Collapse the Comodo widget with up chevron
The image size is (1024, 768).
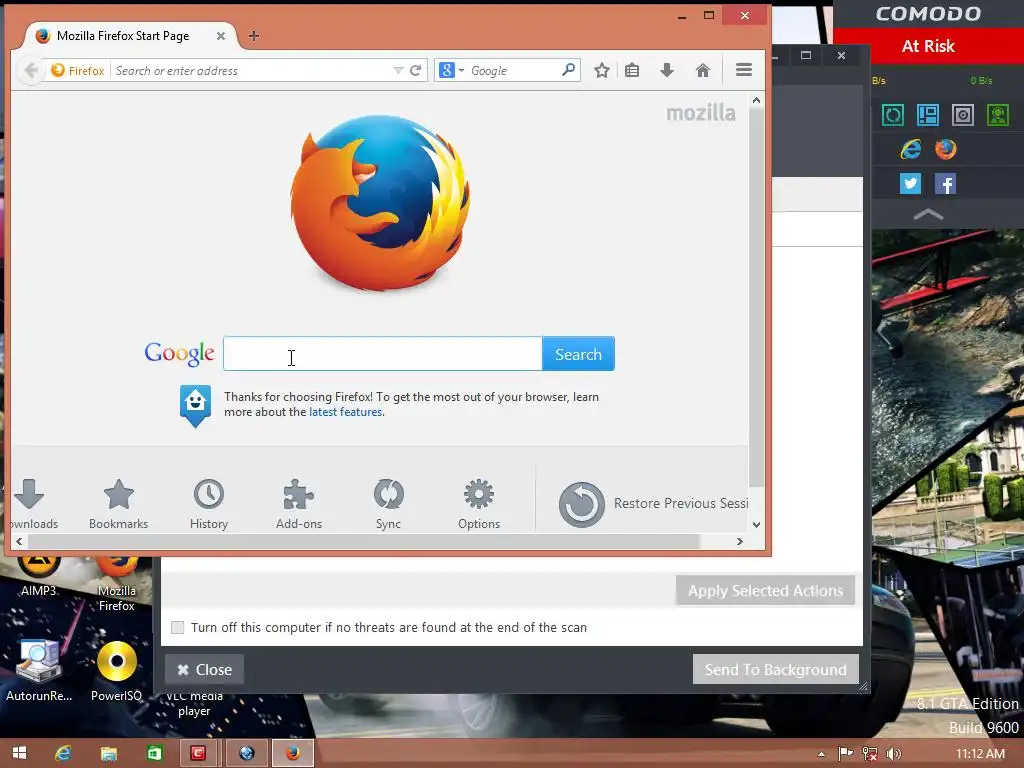928,214
